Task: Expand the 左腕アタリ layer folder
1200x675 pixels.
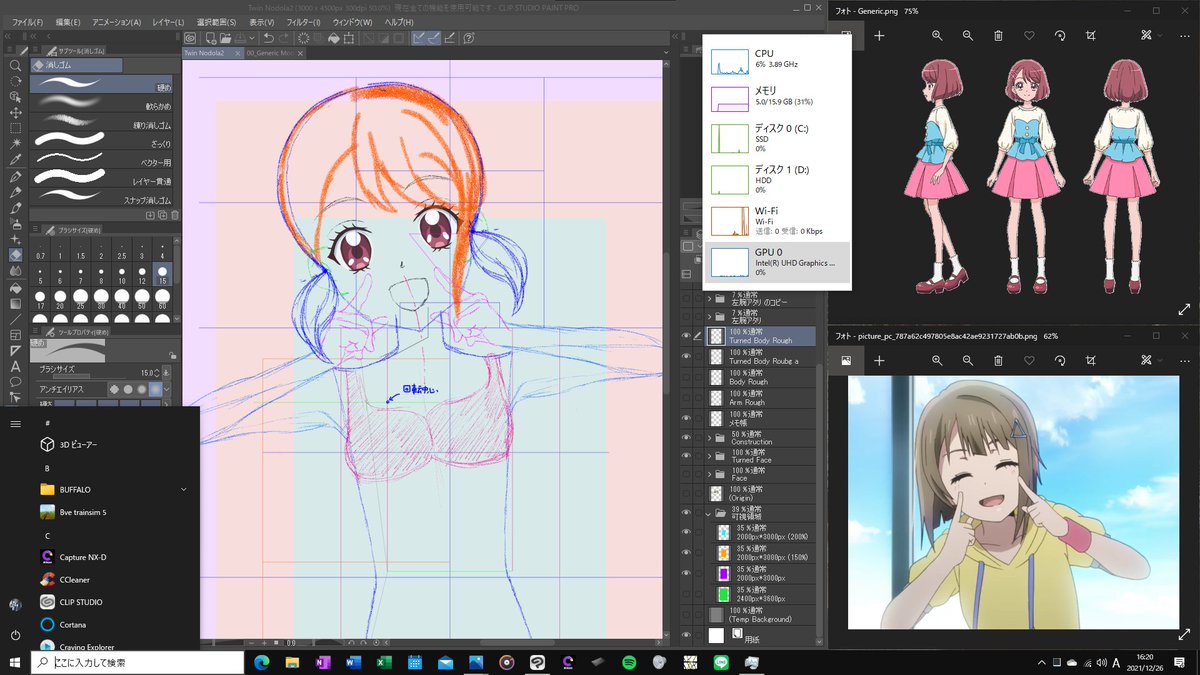Action: [711, 317]
